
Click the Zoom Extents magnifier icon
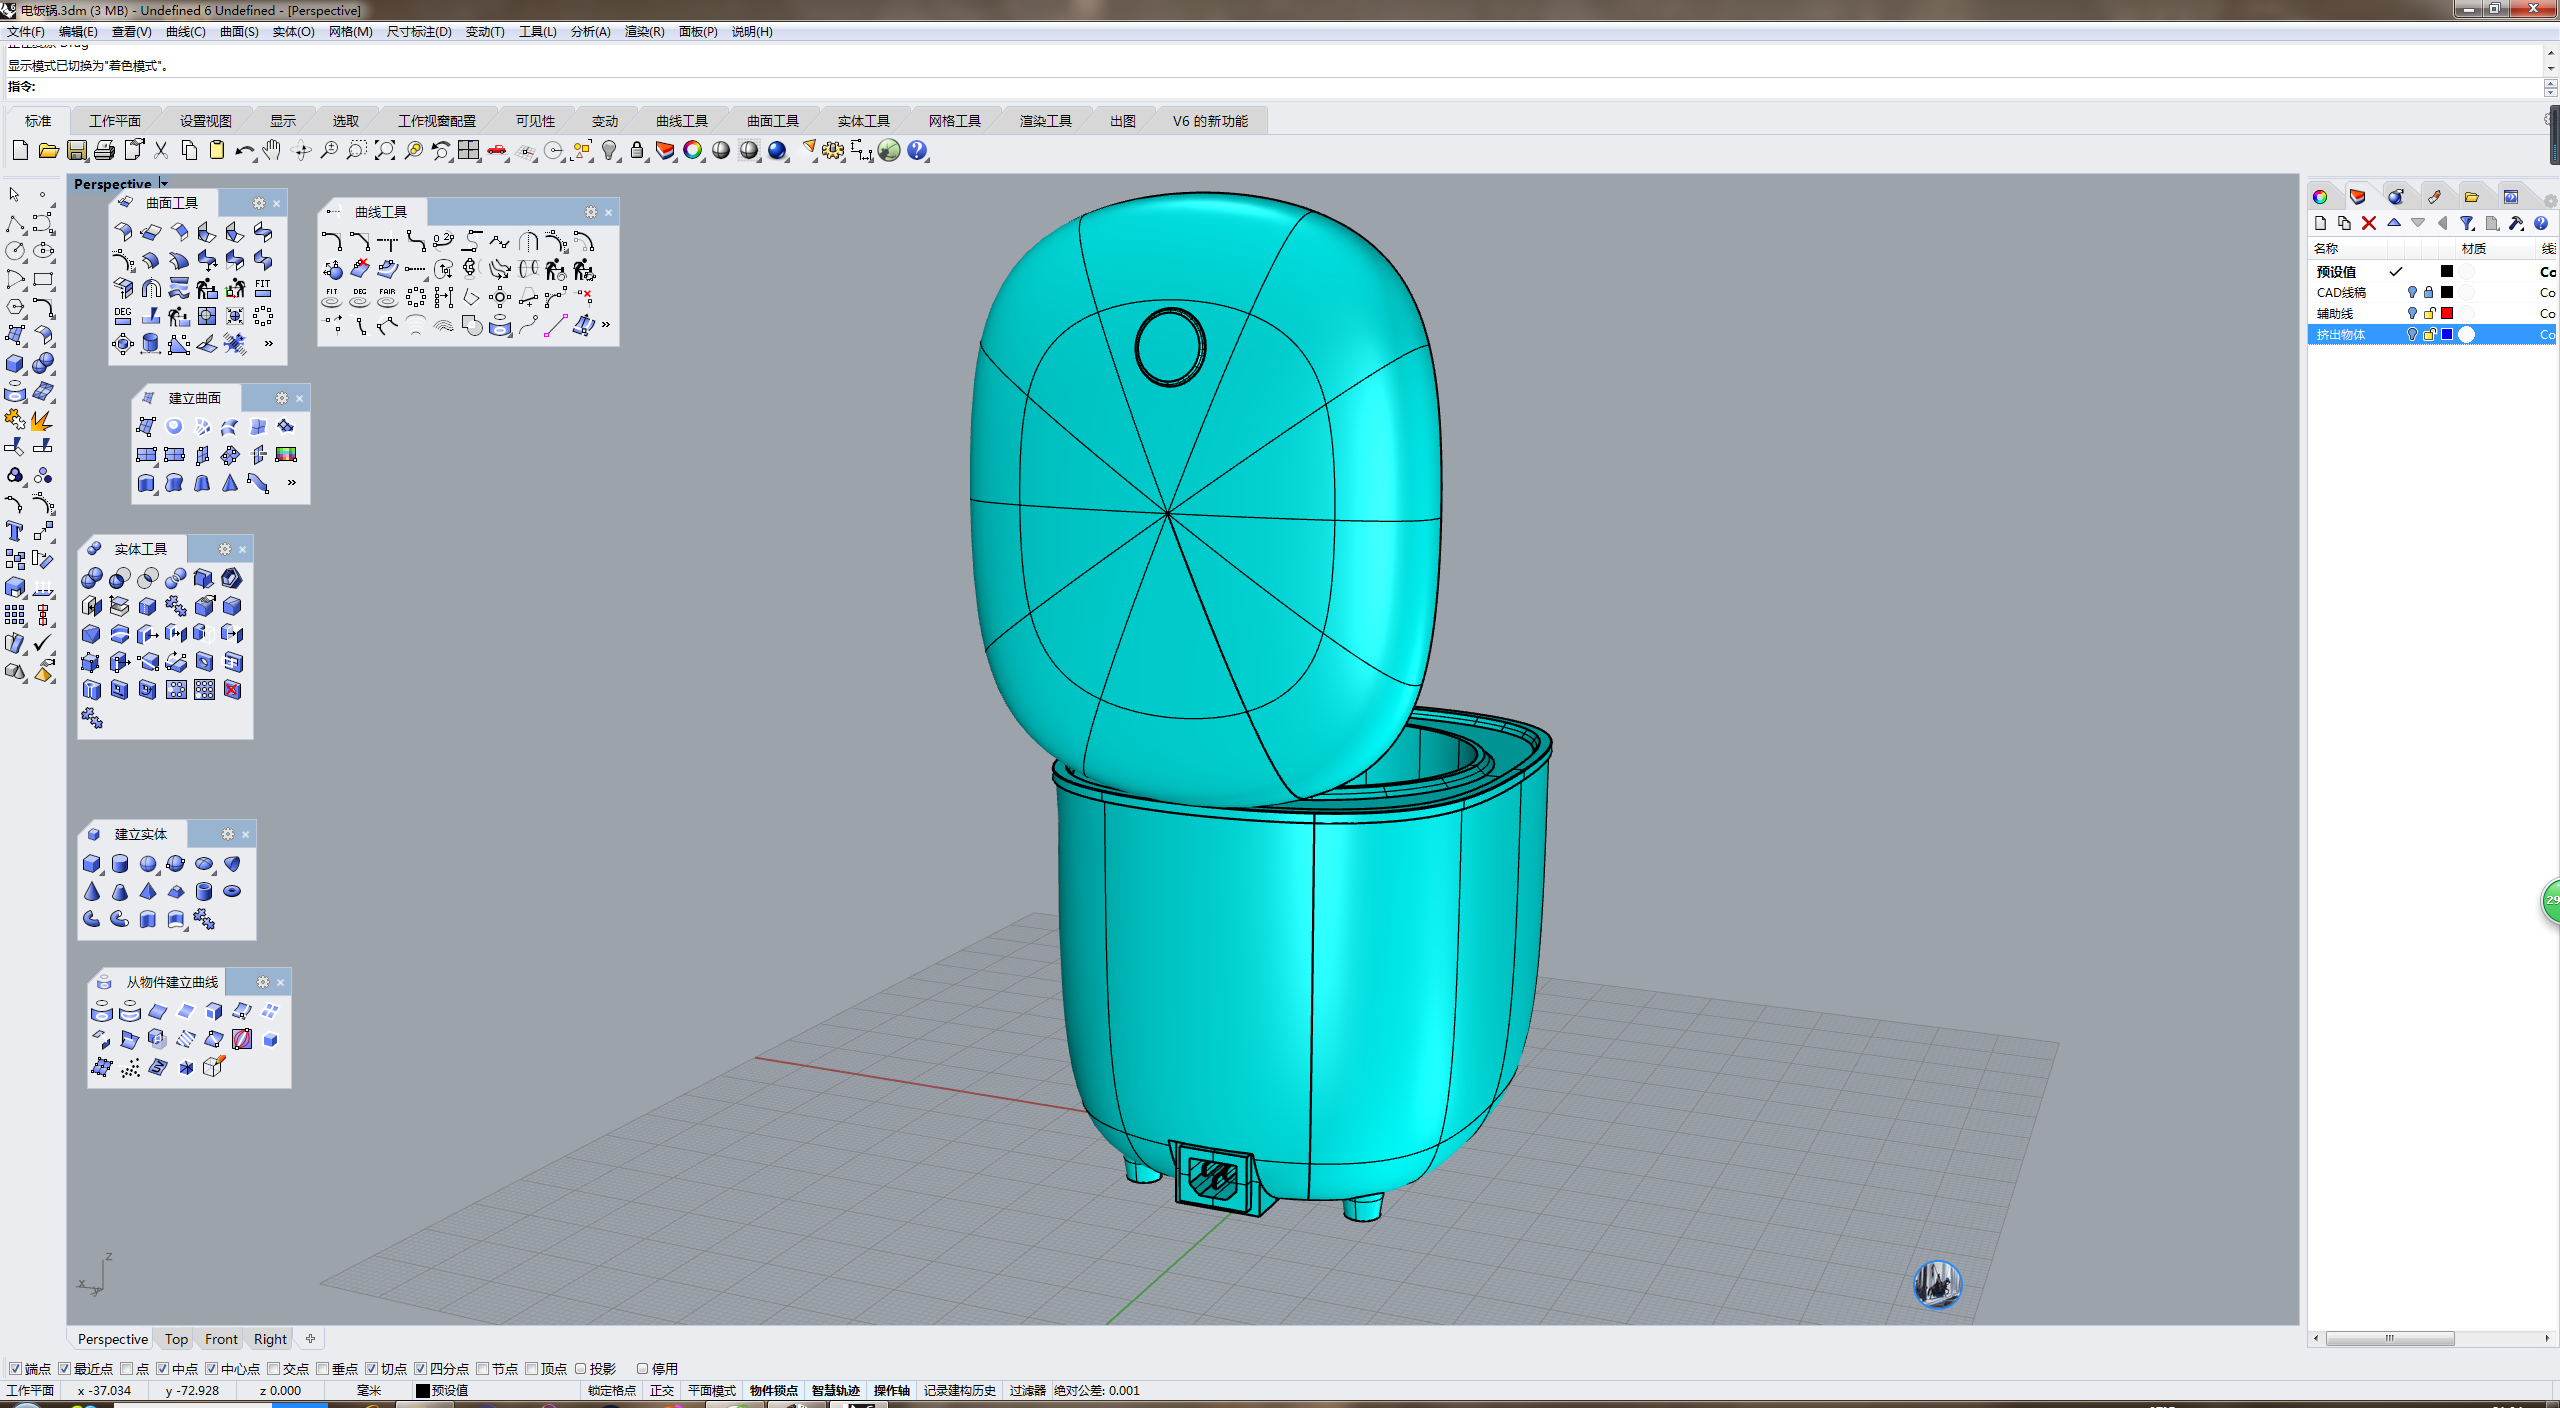pos(385,151)
